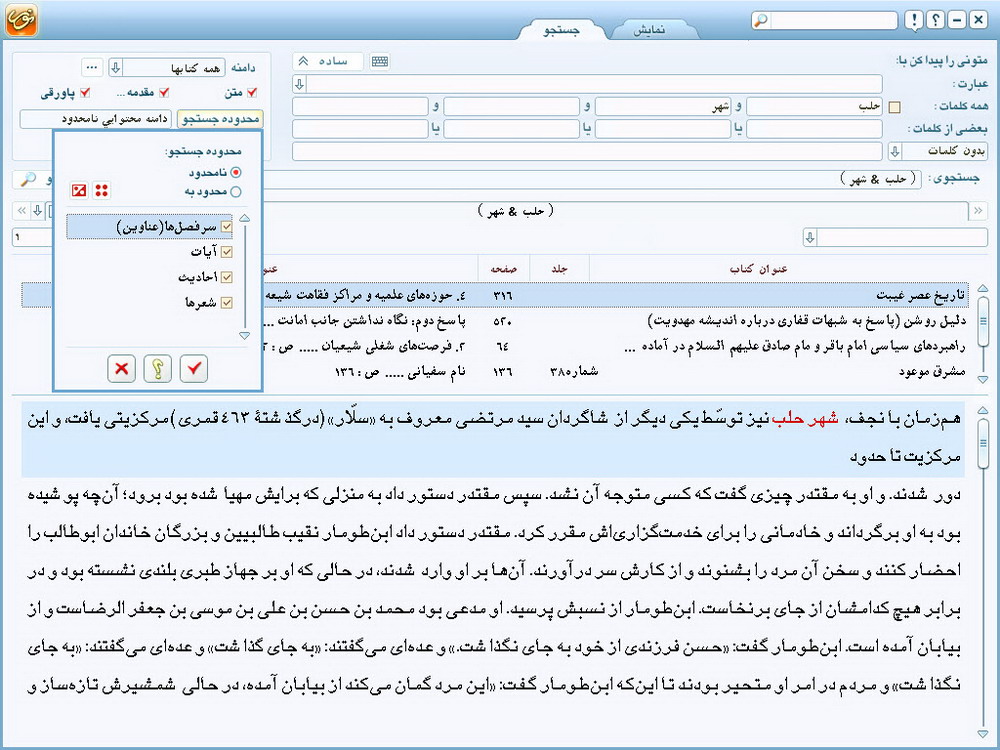Select the مشرق موعود result row
The image size is (1000, 750).
pyautogui.click(x=615, y=371)
